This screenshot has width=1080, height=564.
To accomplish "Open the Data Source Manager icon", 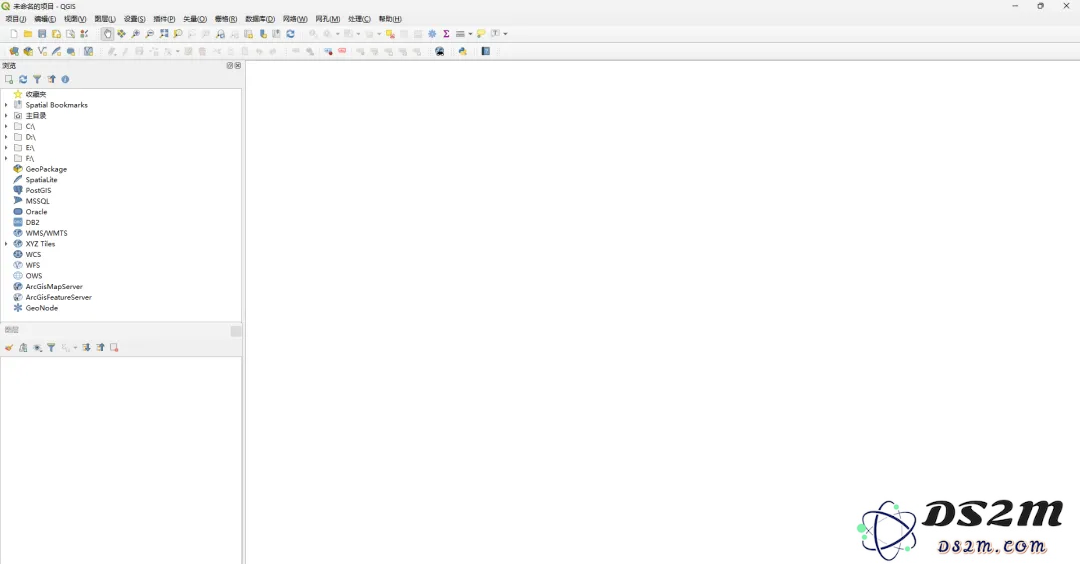I will 14,52.
